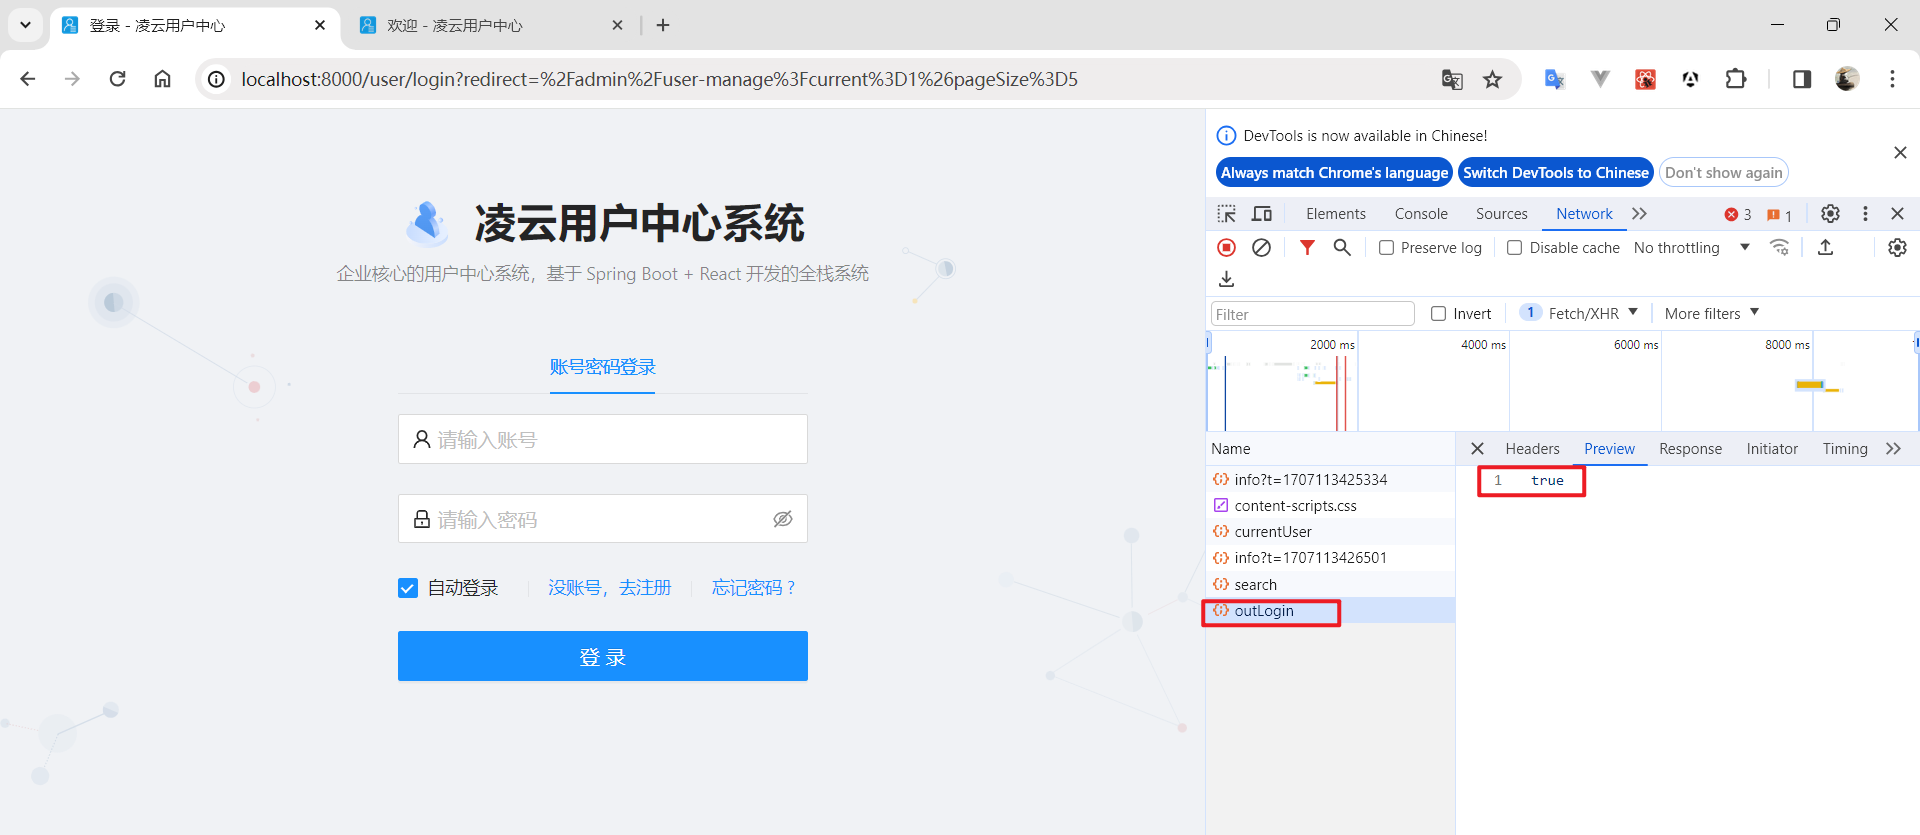The width and height of the screenshot is (1920, 835).
Task: Clear the network log
Action: (x=1261, y=248)
